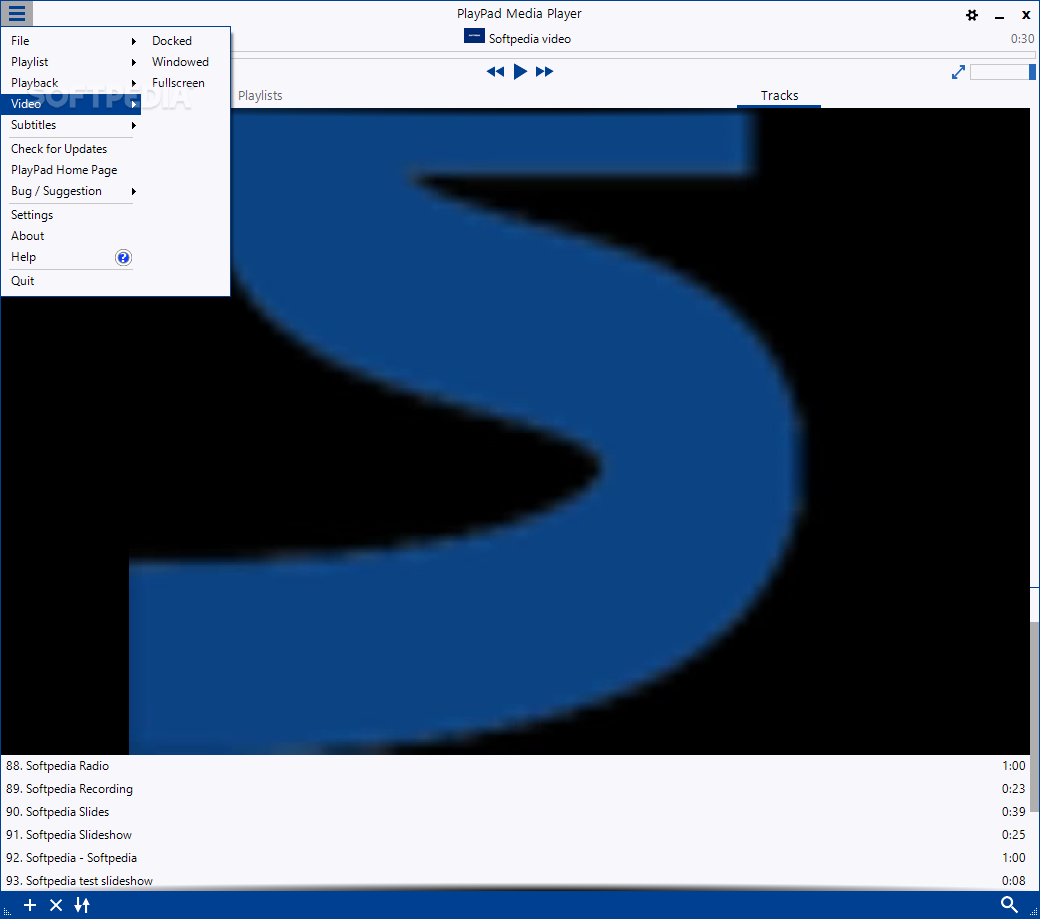
Task: Select Fullscreen video mode
Action: [x=178, y=83]
